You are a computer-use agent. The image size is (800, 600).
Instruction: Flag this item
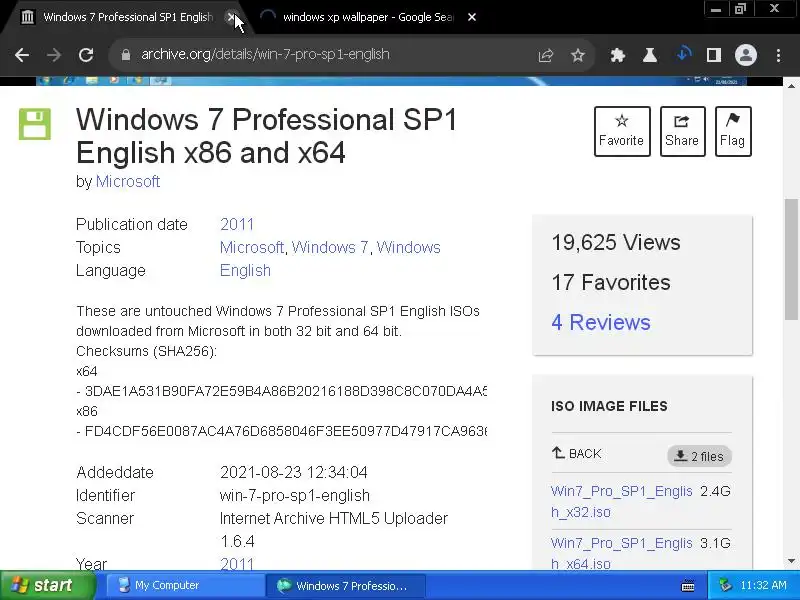[733, 131]
